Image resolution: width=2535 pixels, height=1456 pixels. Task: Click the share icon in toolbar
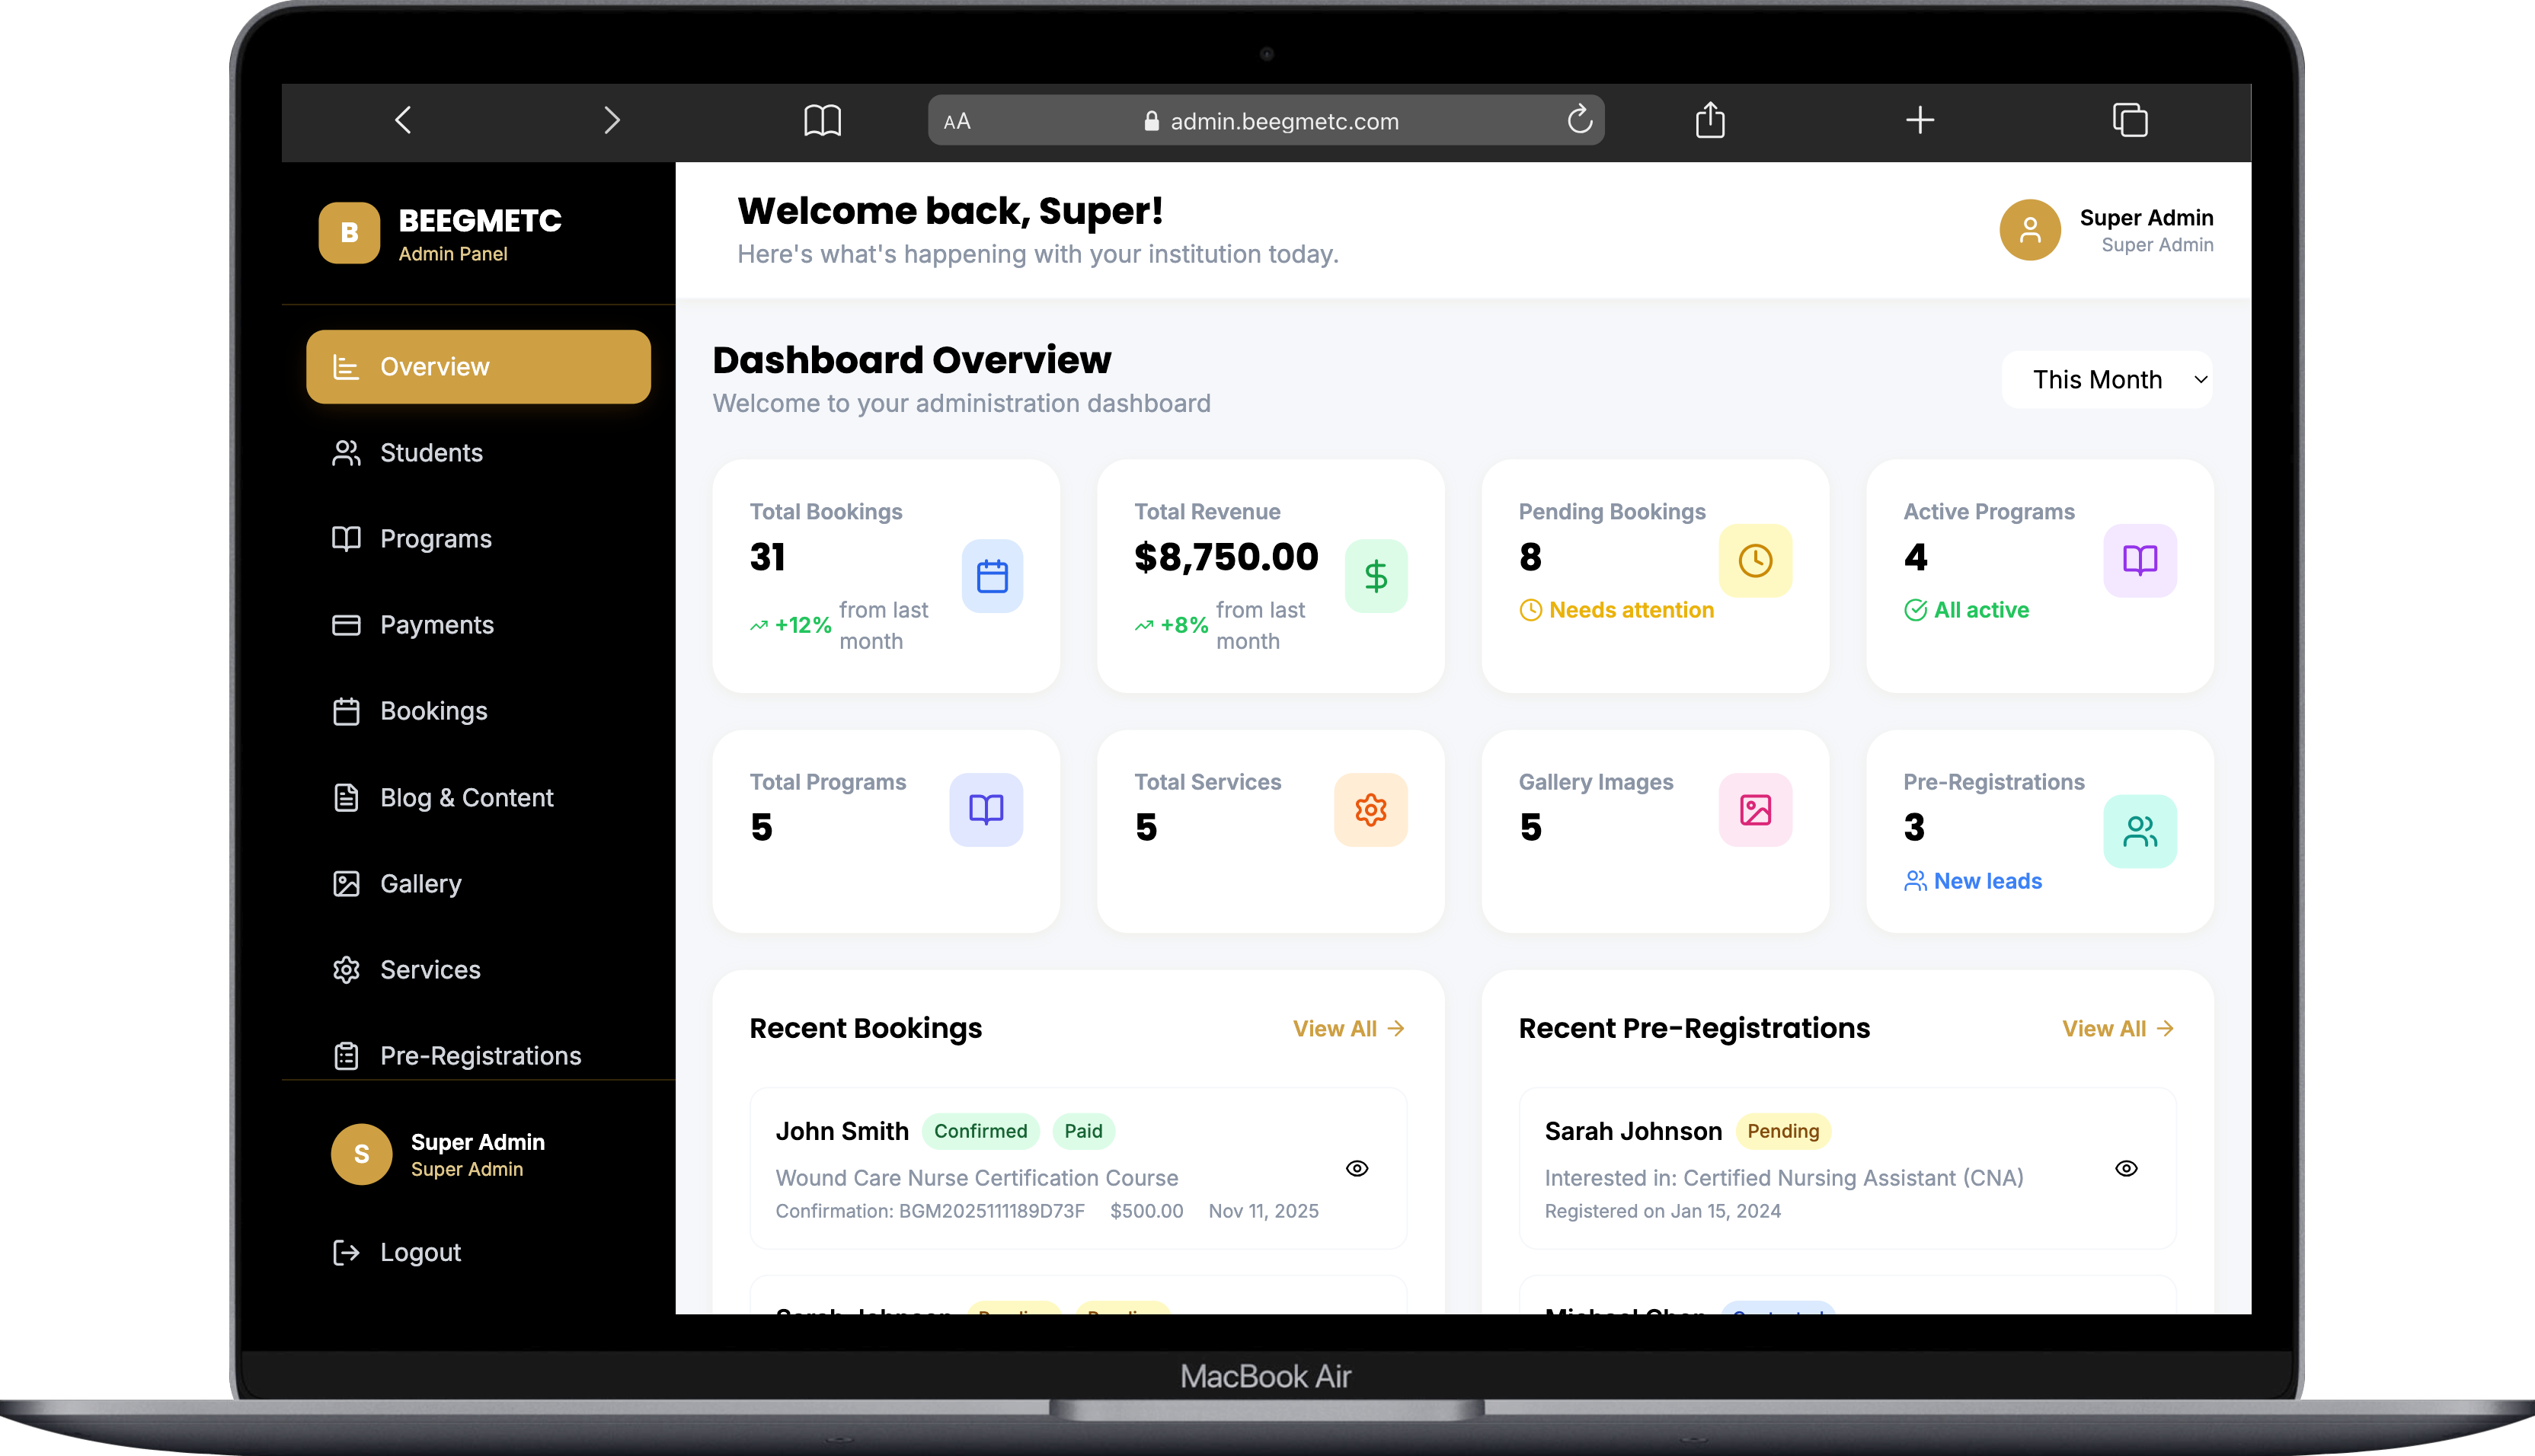point(1710,120)
